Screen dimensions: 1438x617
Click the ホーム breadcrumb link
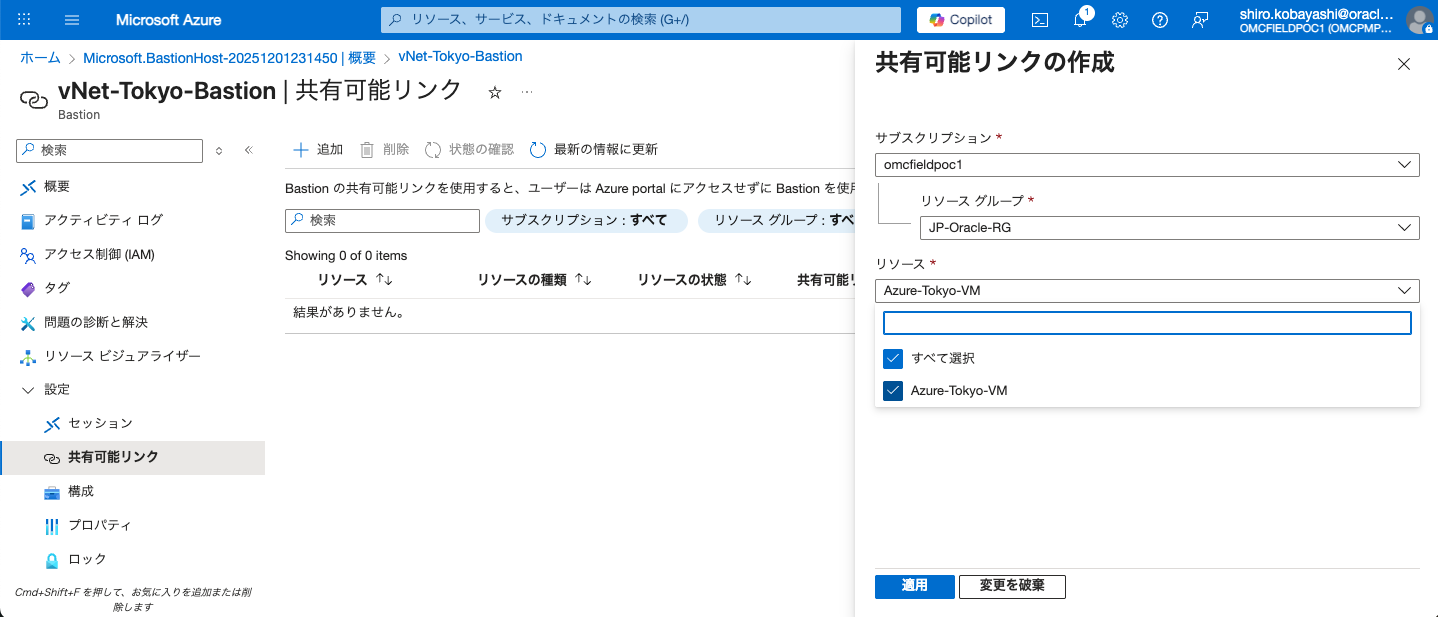pyautogui.click(x=39, y=57)
